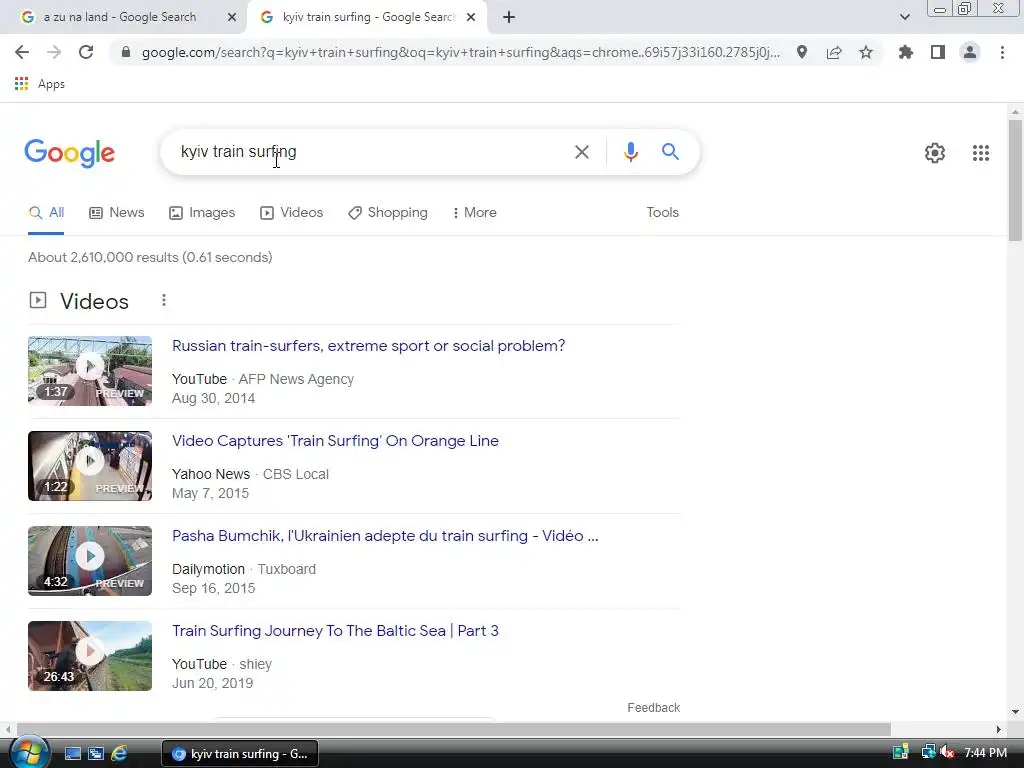Viewport: 1024px width, 768px height.
Task: Open the Extensions puzzle icon
Action: (x=905, y=52)
